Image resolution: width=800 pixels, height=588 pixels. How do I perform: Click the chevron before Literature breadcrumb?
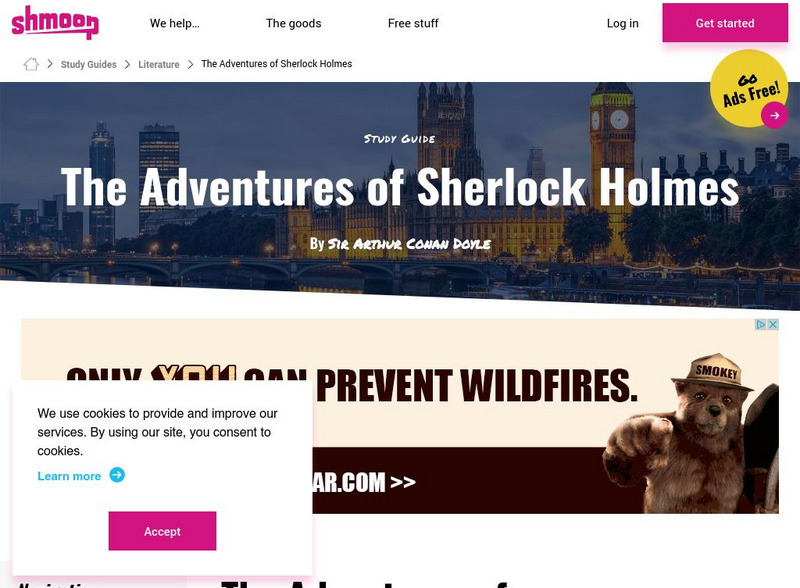[x=128, y=64]
